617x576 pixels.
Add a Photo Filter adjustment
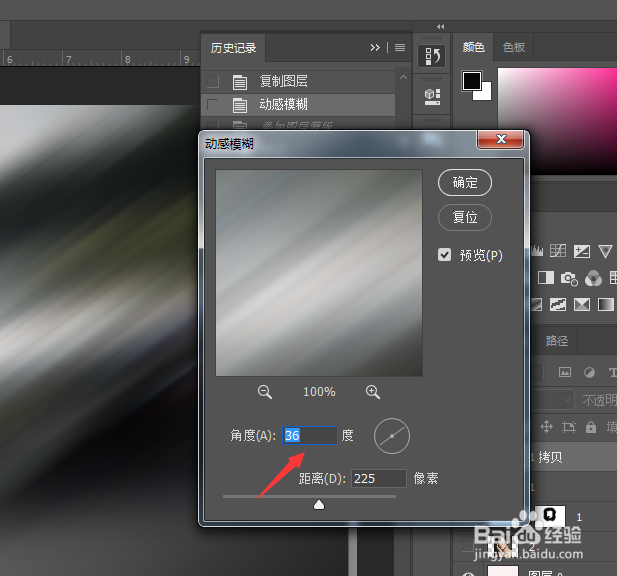point(569,278)
